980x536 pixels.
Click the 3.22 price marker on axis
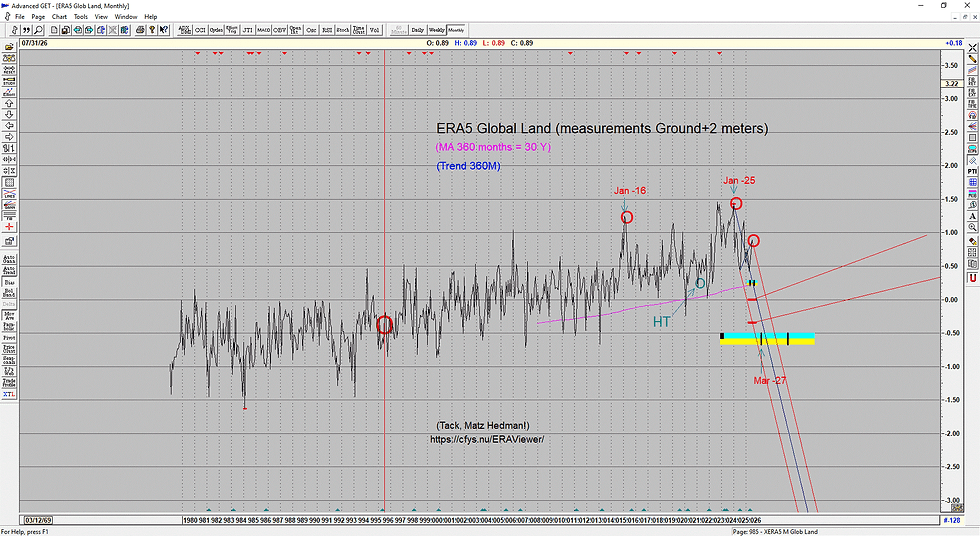951,83
